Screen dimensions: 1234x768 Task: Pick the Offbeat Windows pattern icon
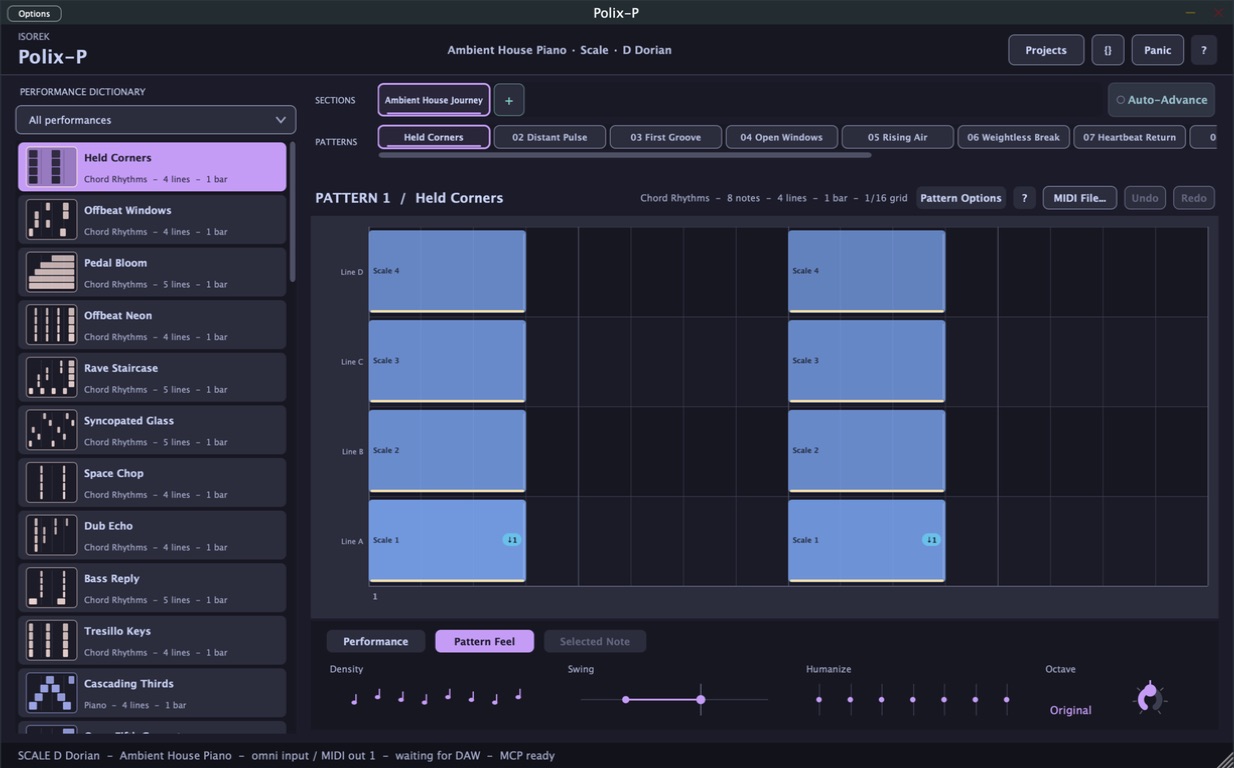pos(51,220)
